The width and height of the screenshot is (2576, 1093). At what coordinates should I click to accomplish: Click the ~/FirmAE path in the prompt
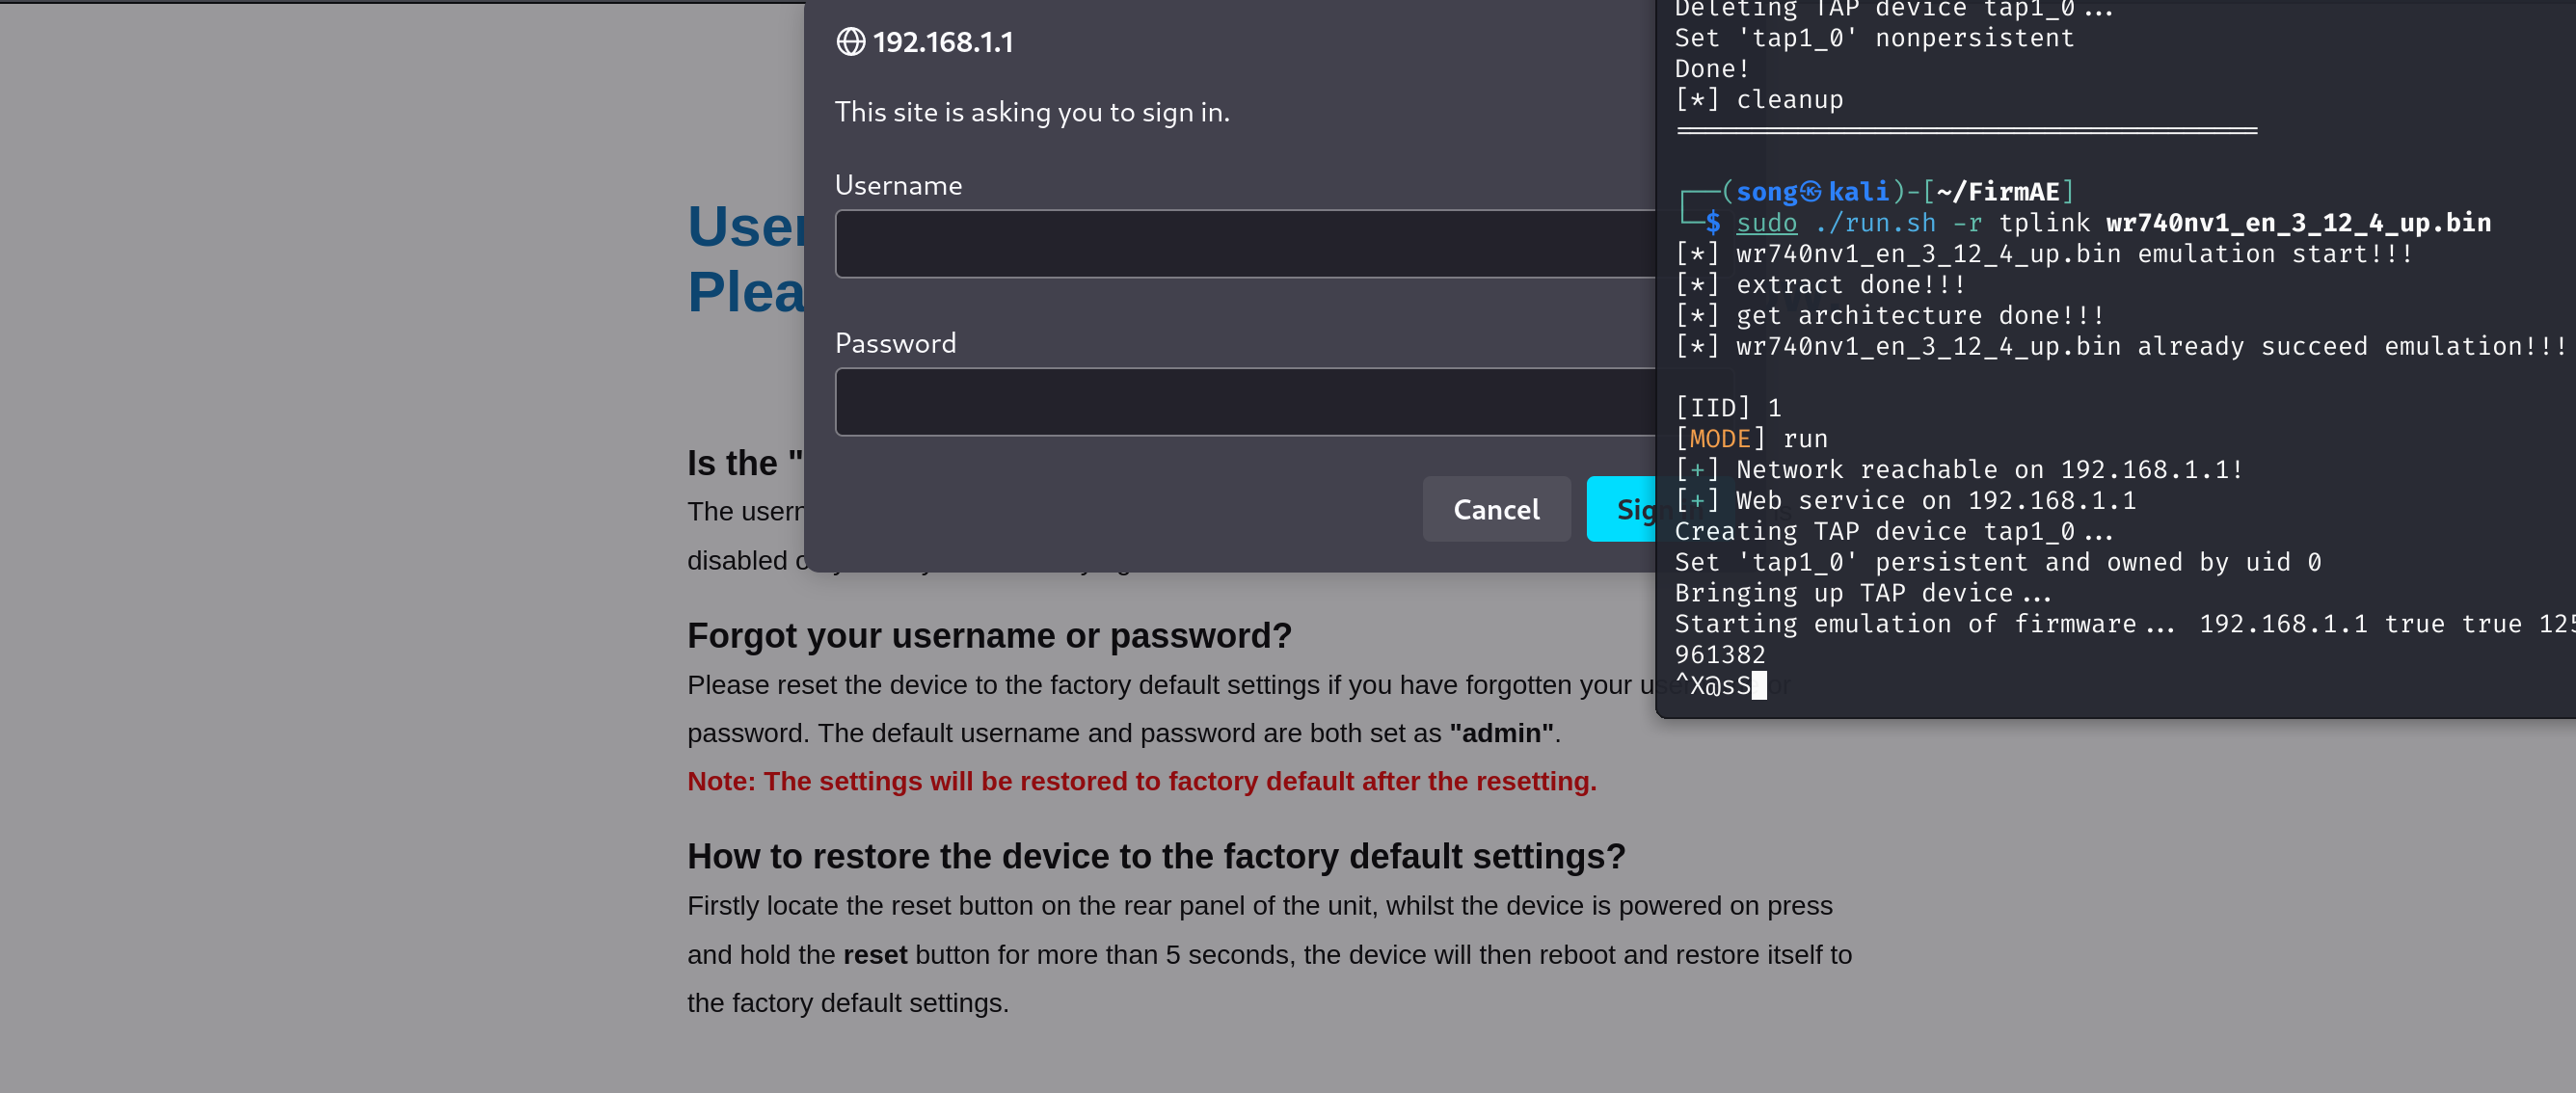[x=1997, y=191]
